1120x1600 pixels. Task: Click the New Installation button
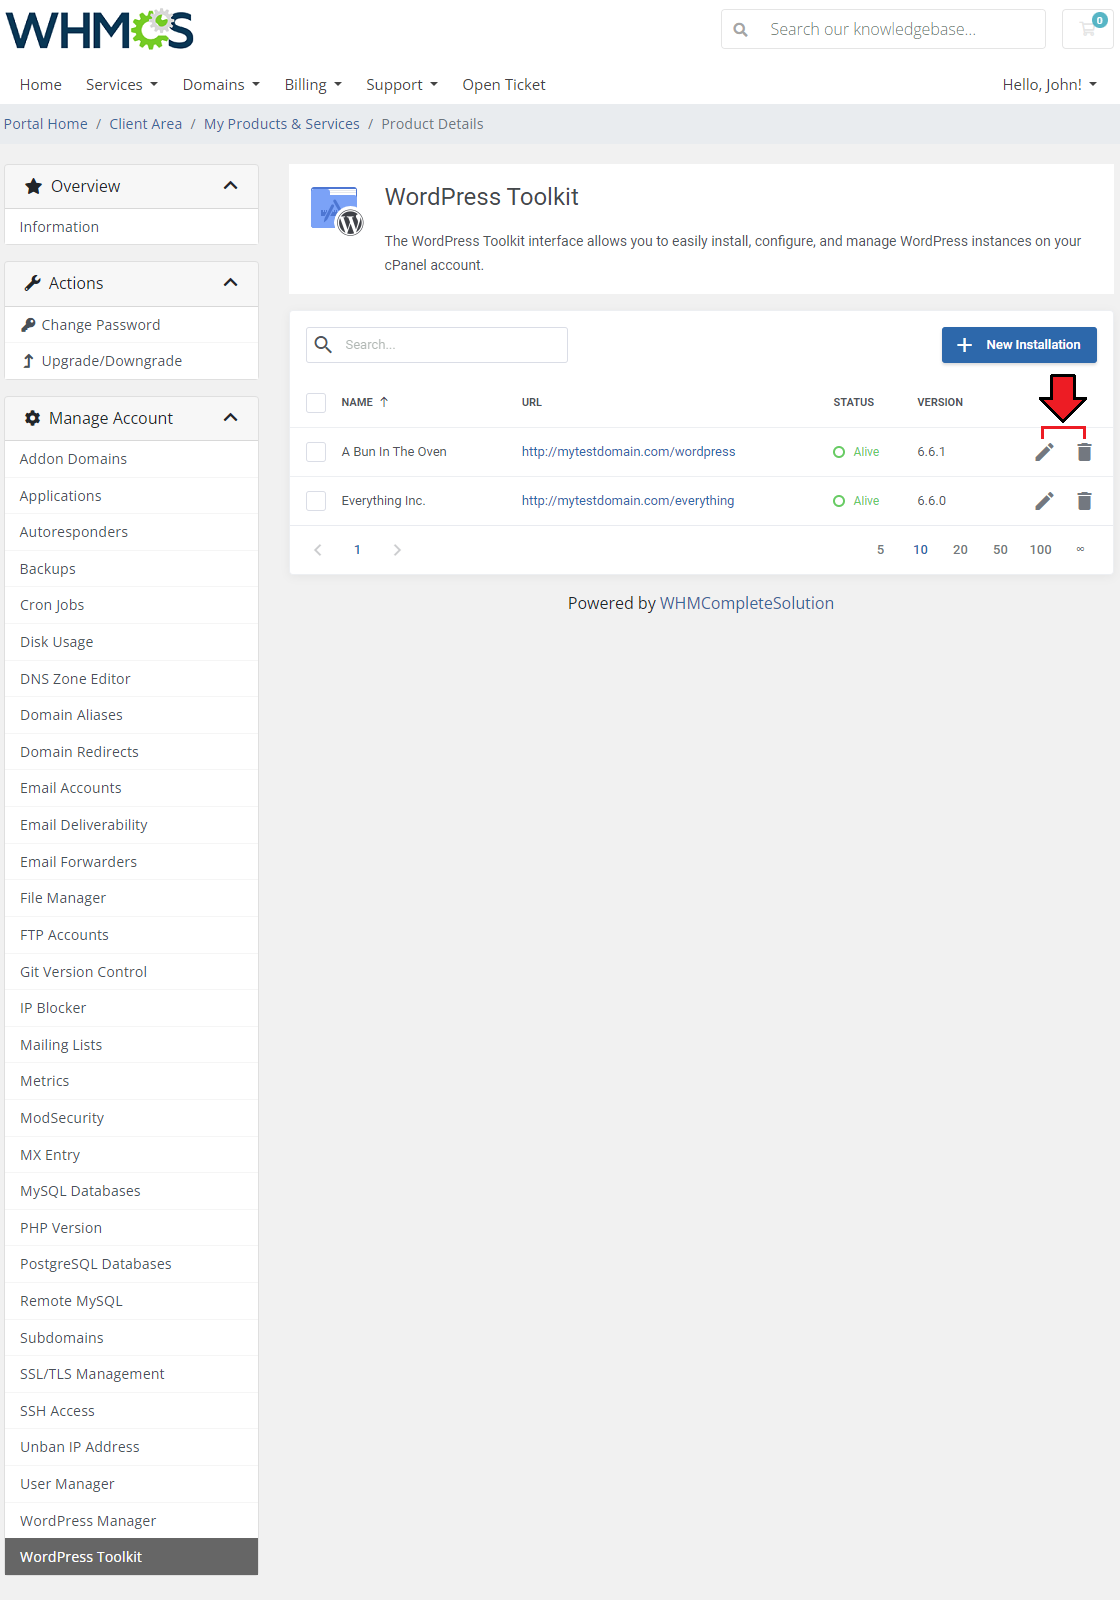pyautogui.click(x=1019, y=345)
